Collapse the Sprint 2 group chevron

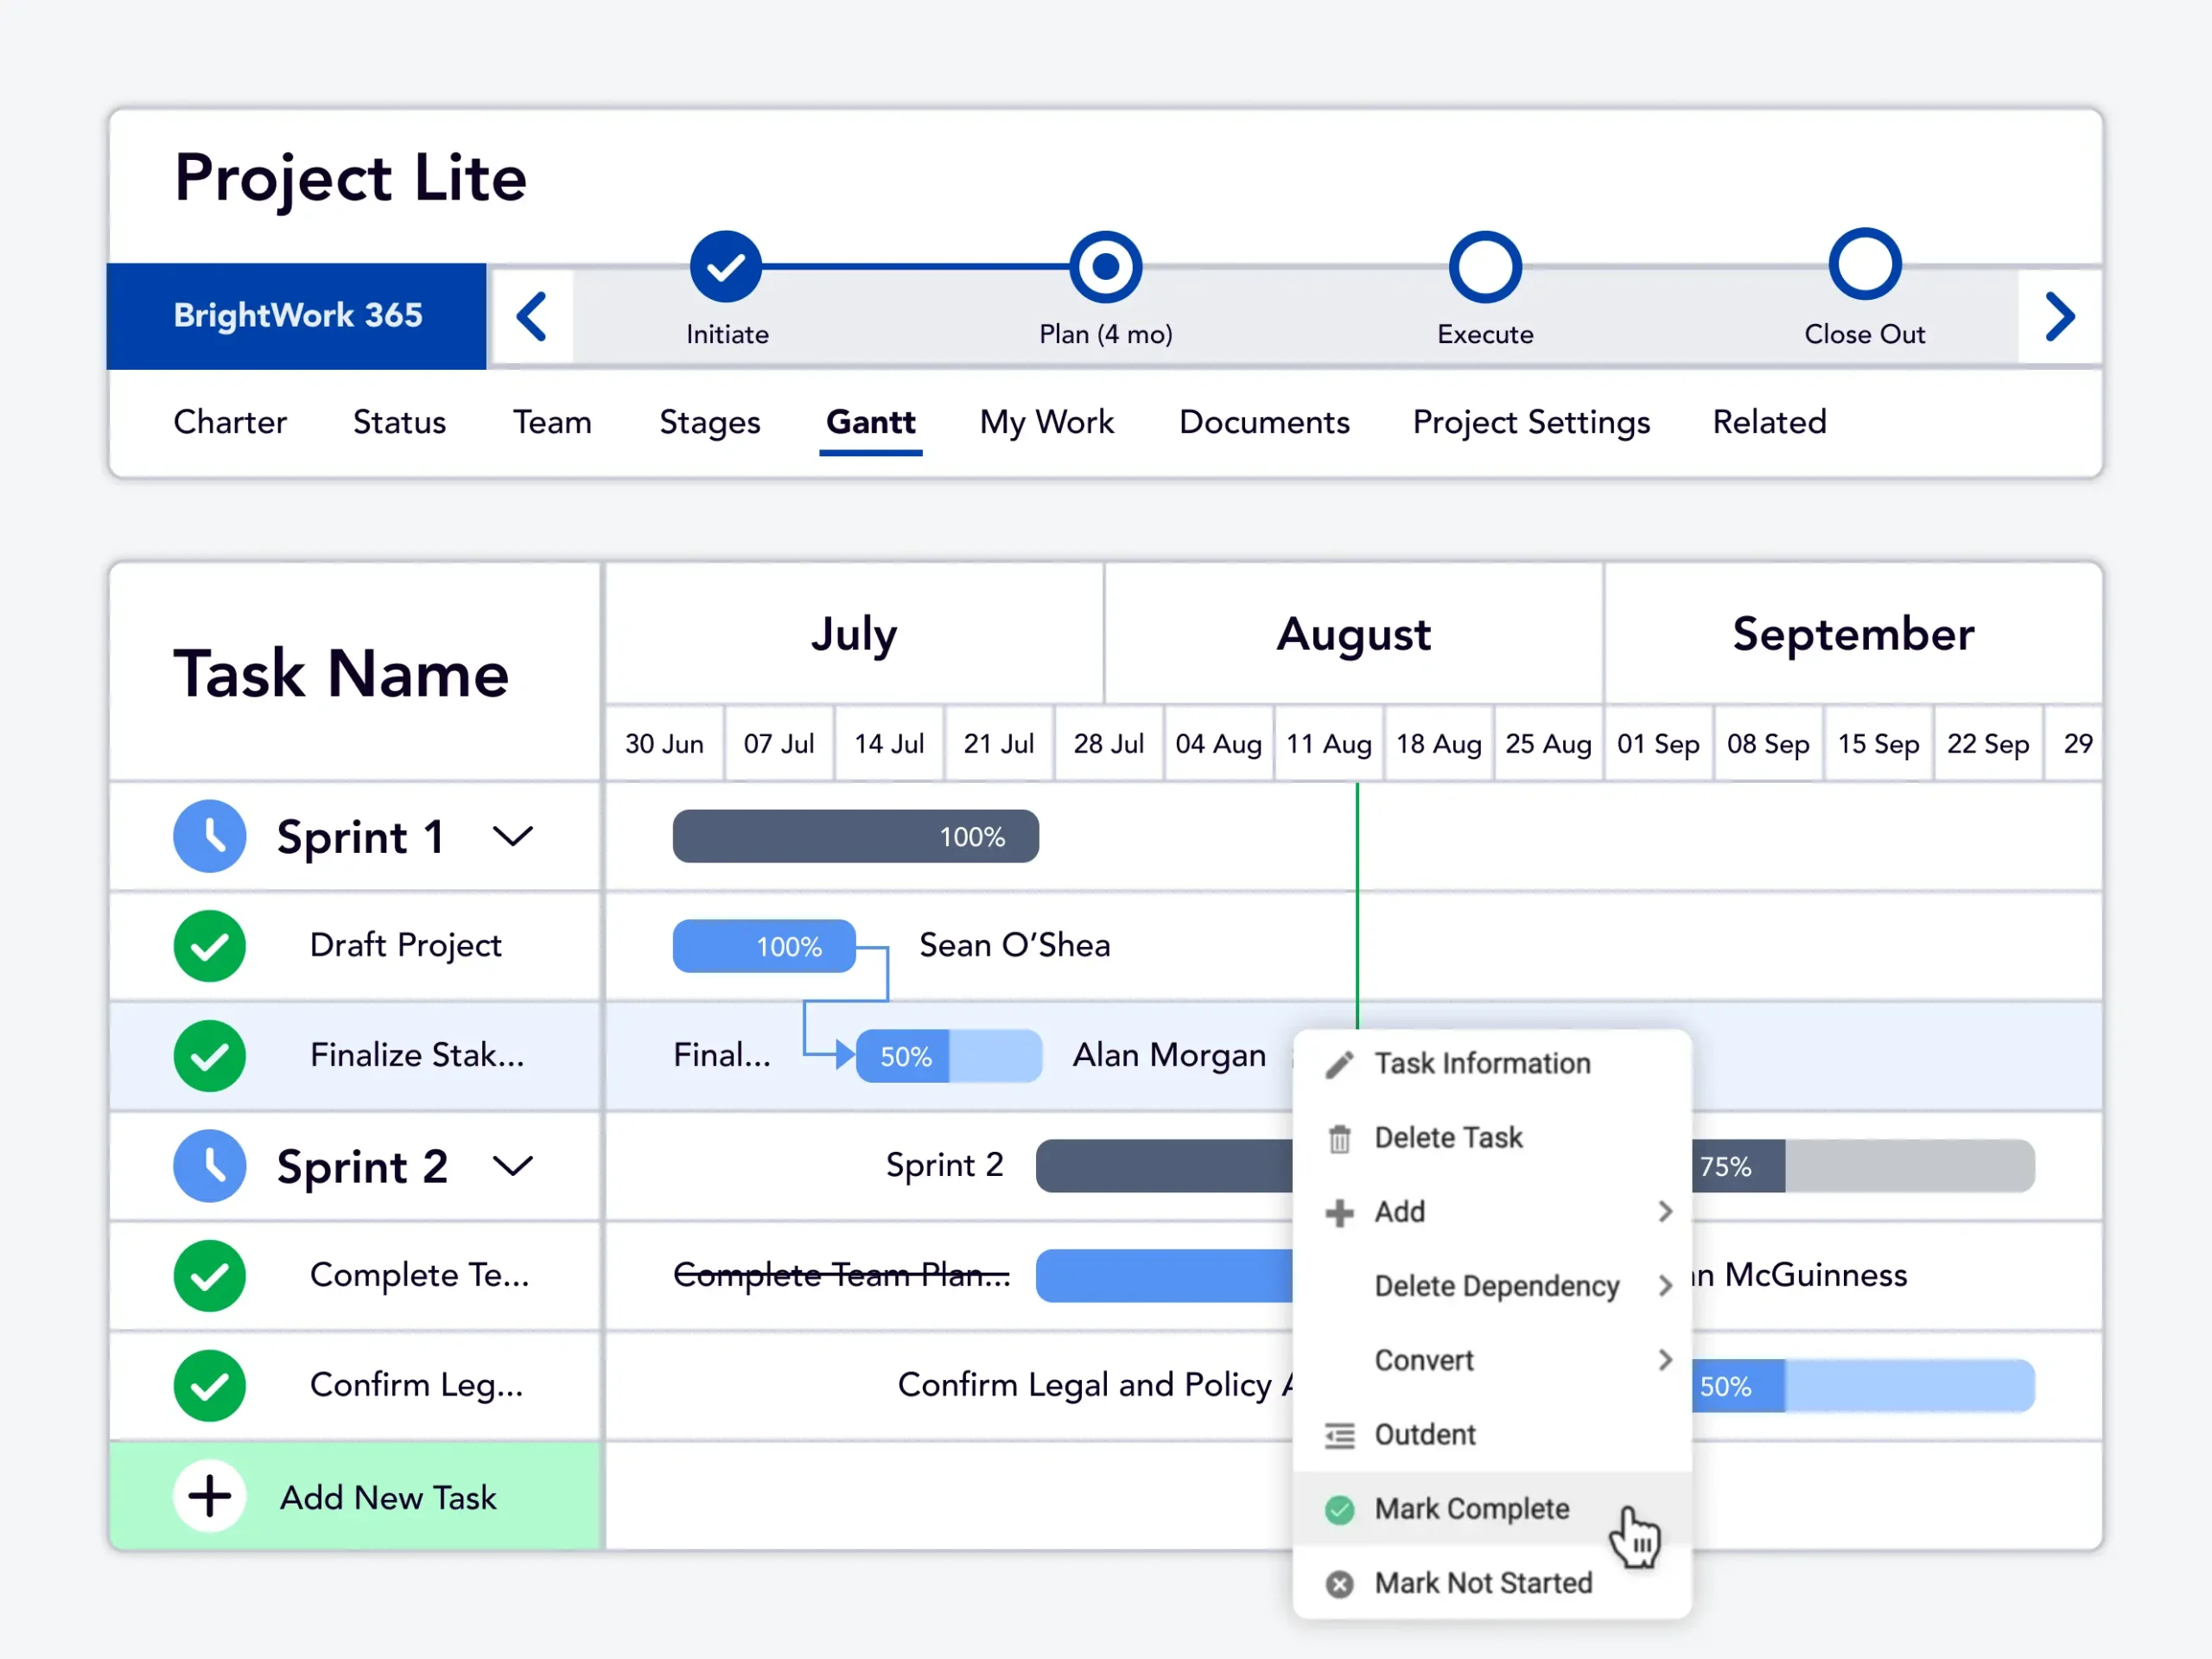point(513,1166)
